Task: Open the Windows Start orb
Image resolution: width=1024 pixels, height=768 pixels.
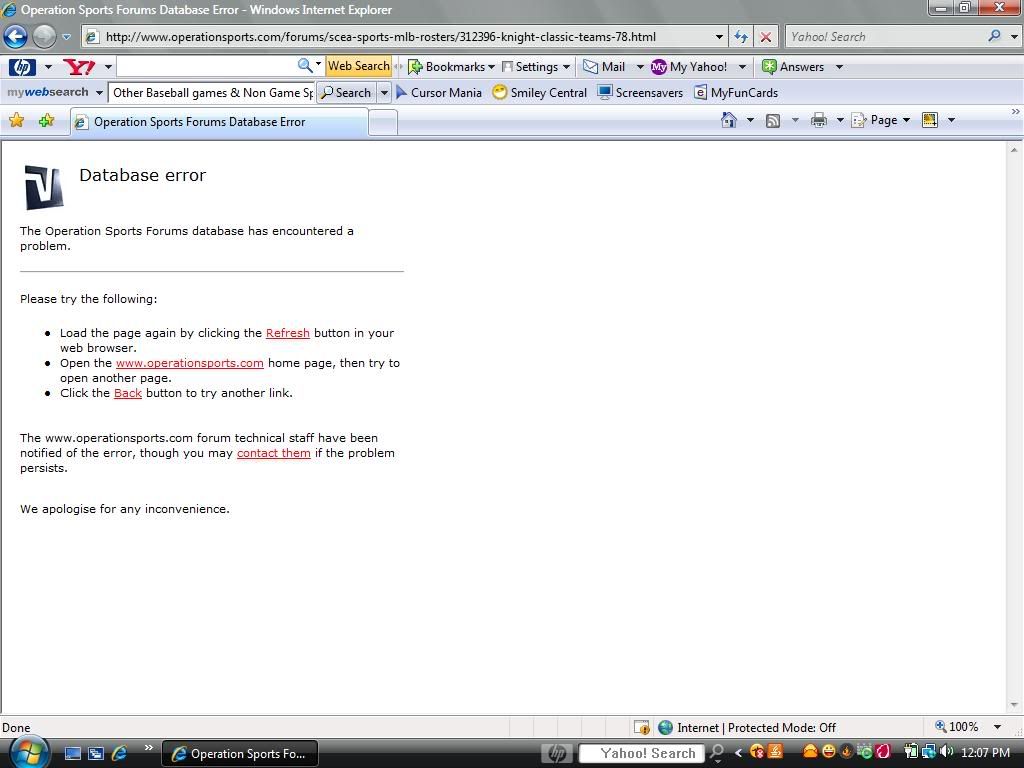Action: (x=27, y=751)
